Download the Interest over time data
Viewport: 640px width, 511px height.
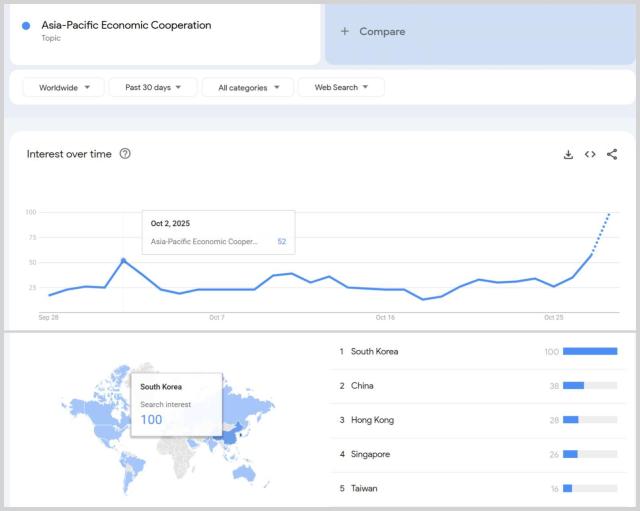click(568, 154)
